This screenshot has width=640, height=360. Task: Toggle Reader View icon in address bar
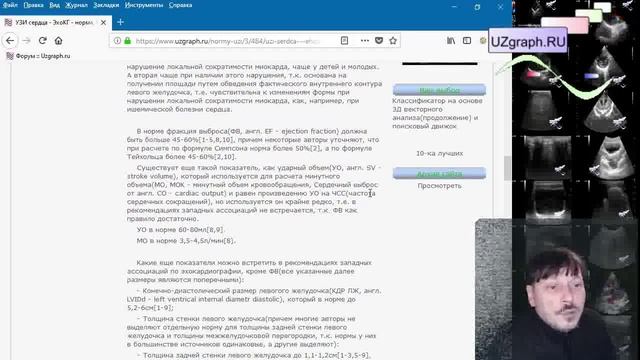[x=344, y=40]
